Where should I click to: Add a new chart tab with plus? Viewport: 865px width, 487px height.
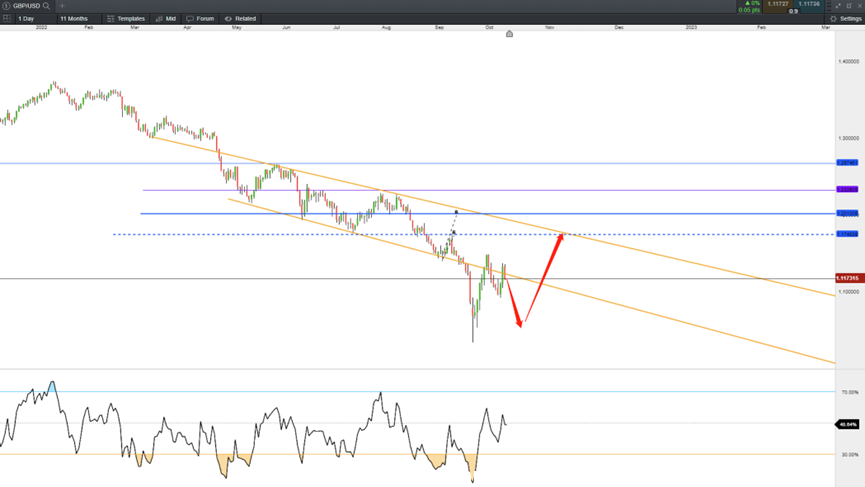[x=62, y=6]
